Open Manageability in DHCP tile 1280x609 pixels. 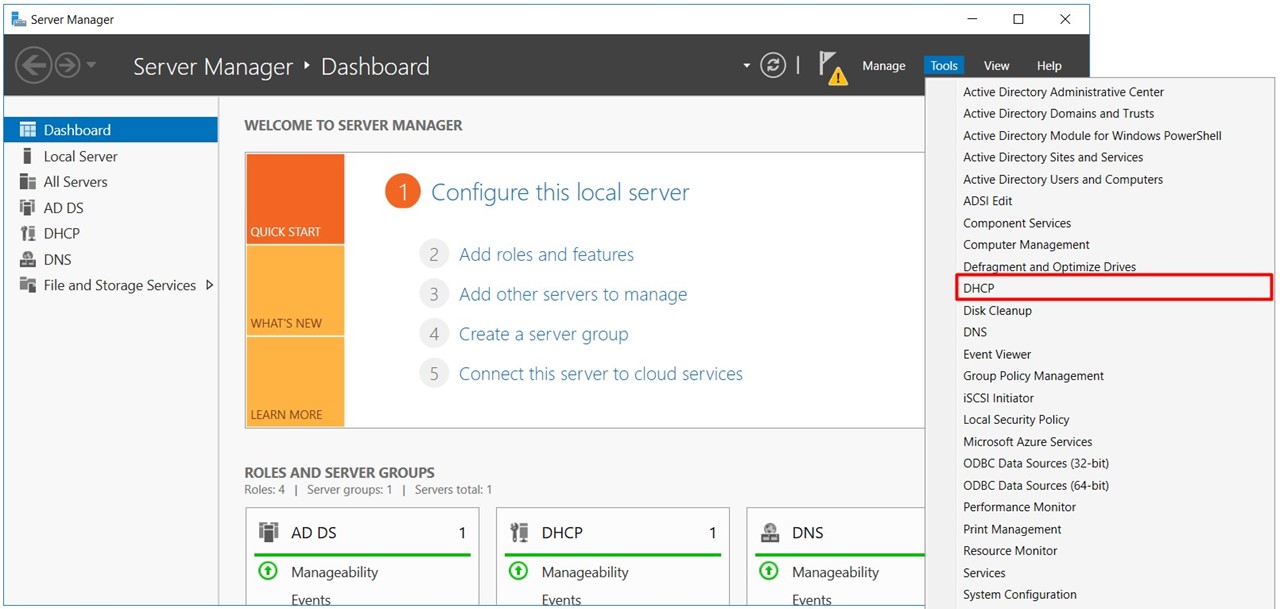point(585,572)
